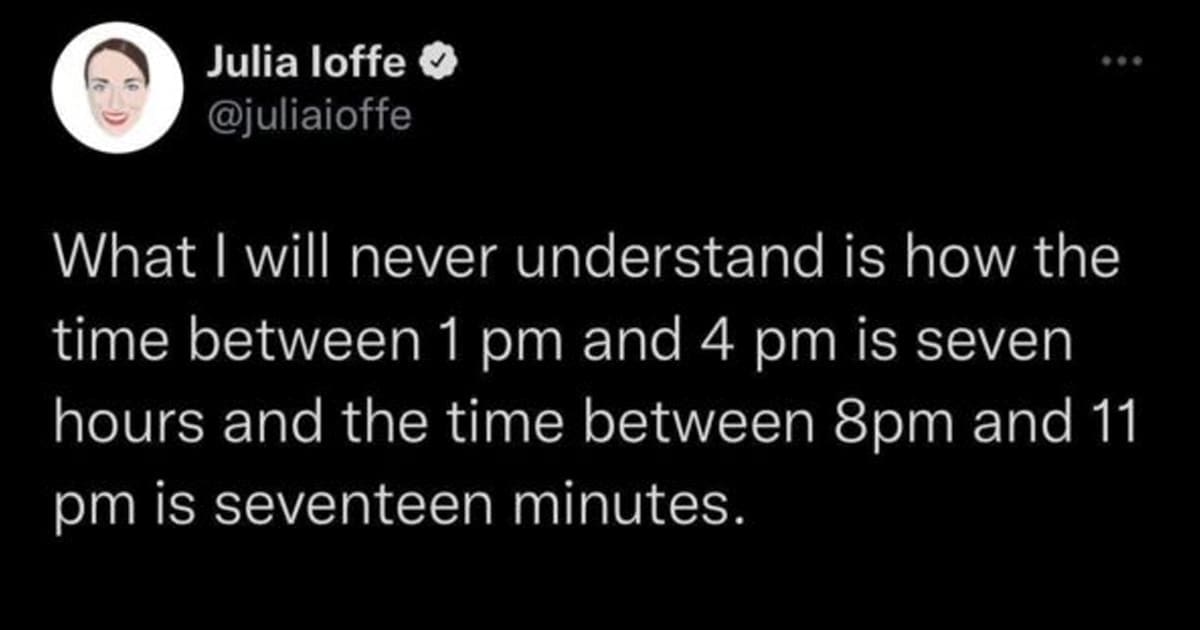1200x630 pixels.
Task: Open the Julia Ioffe display name link
Action: point(305,66)
